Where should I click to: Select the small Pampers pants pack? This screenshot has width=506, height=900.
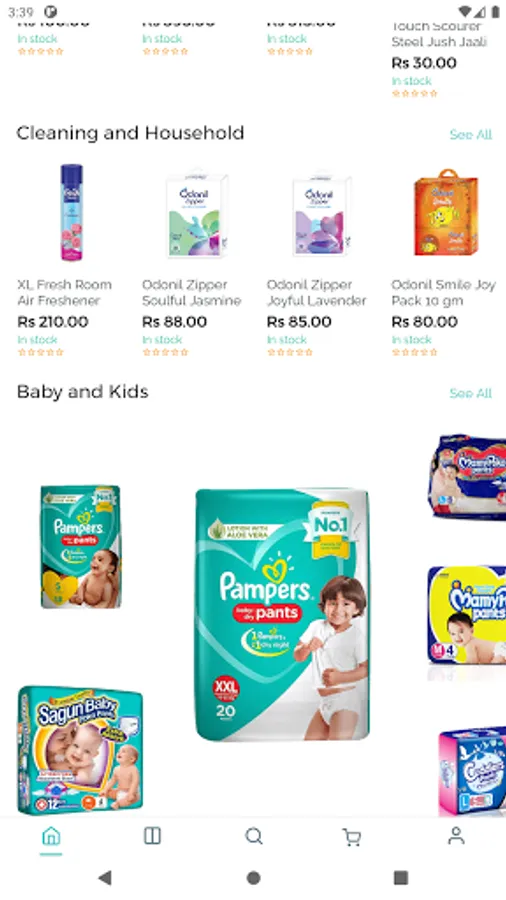(x=81, y=546)
